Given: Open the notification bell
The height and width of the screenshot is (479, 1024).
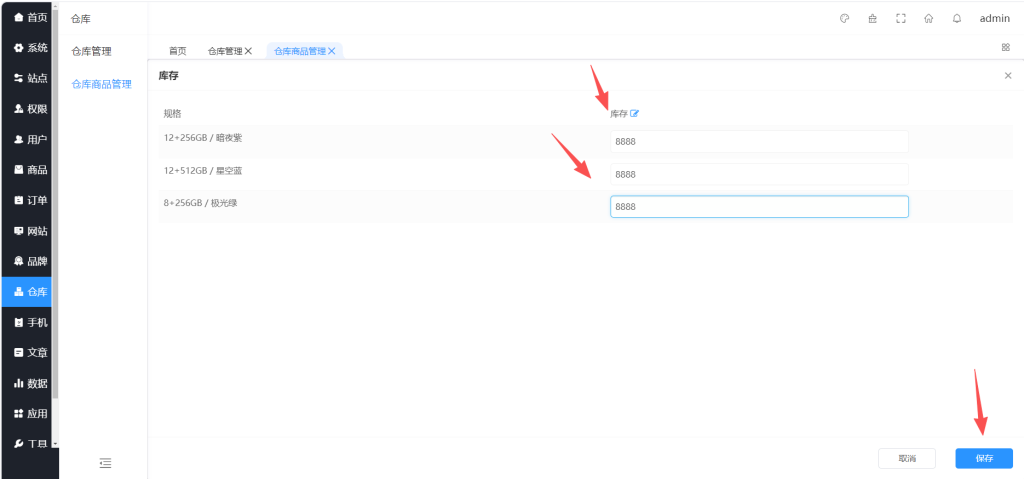Looking at the screenshot, I should [957, 18].
